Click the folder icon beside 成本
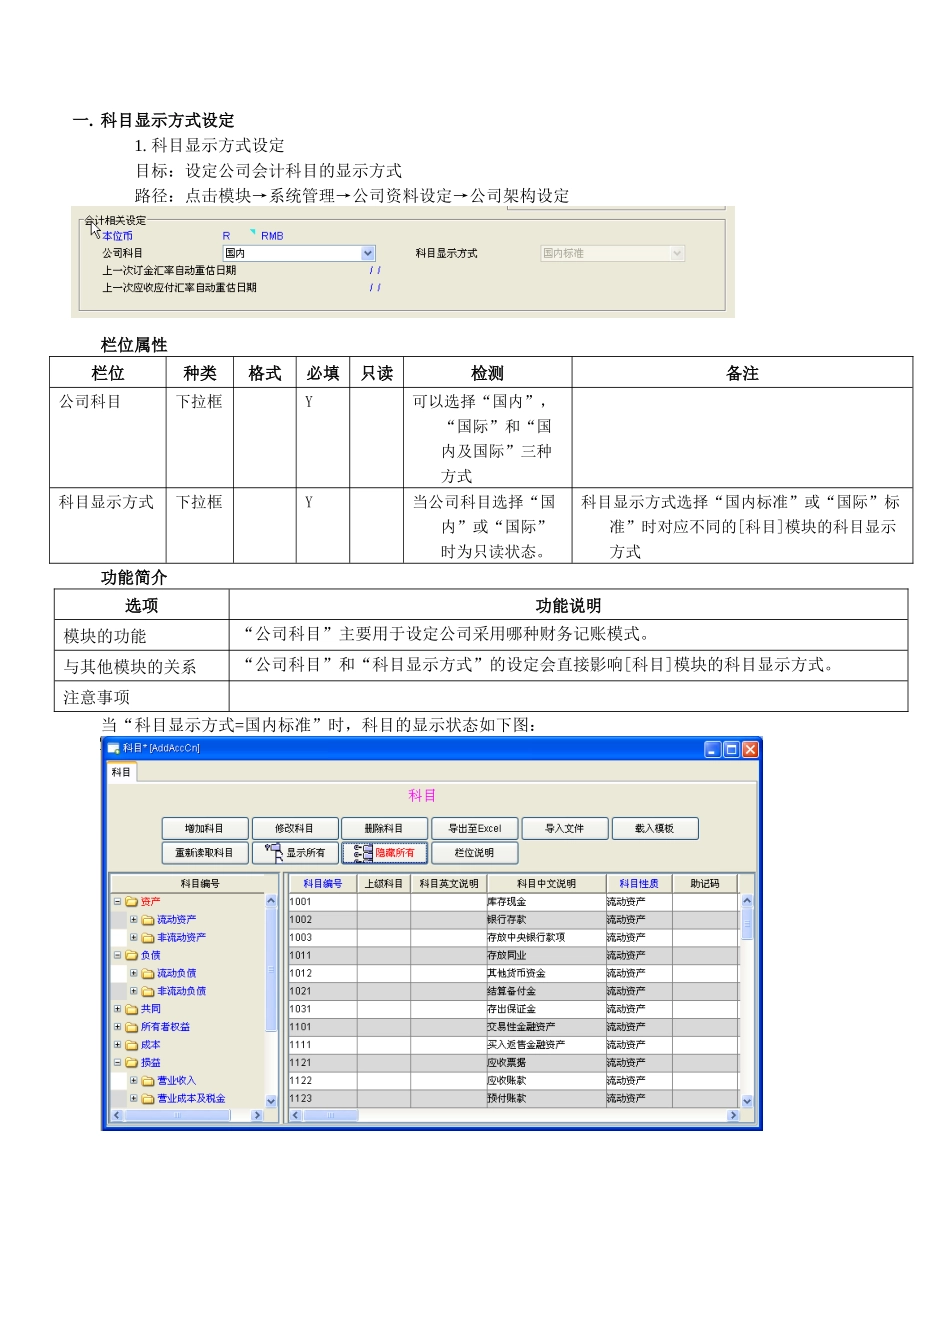The width and height of the screenshot is (950, 1344). point(132,1045)
